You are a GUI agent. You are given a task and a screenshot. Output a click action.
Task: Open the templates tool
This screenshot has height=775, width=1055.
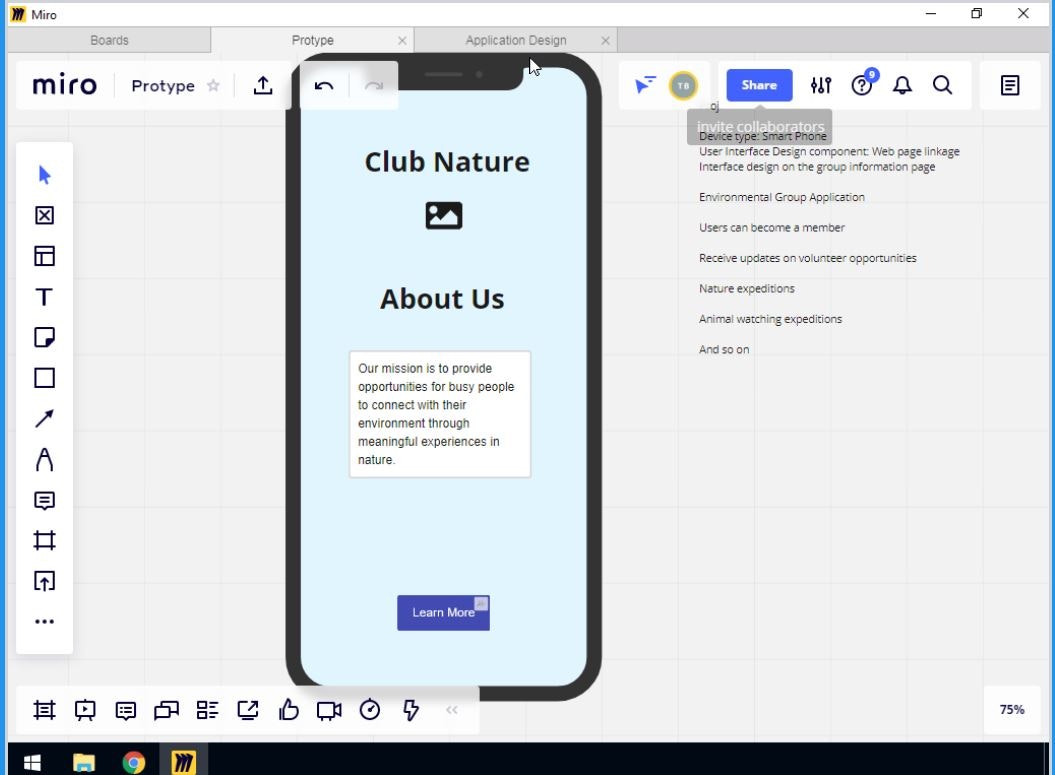pos(44,256)
